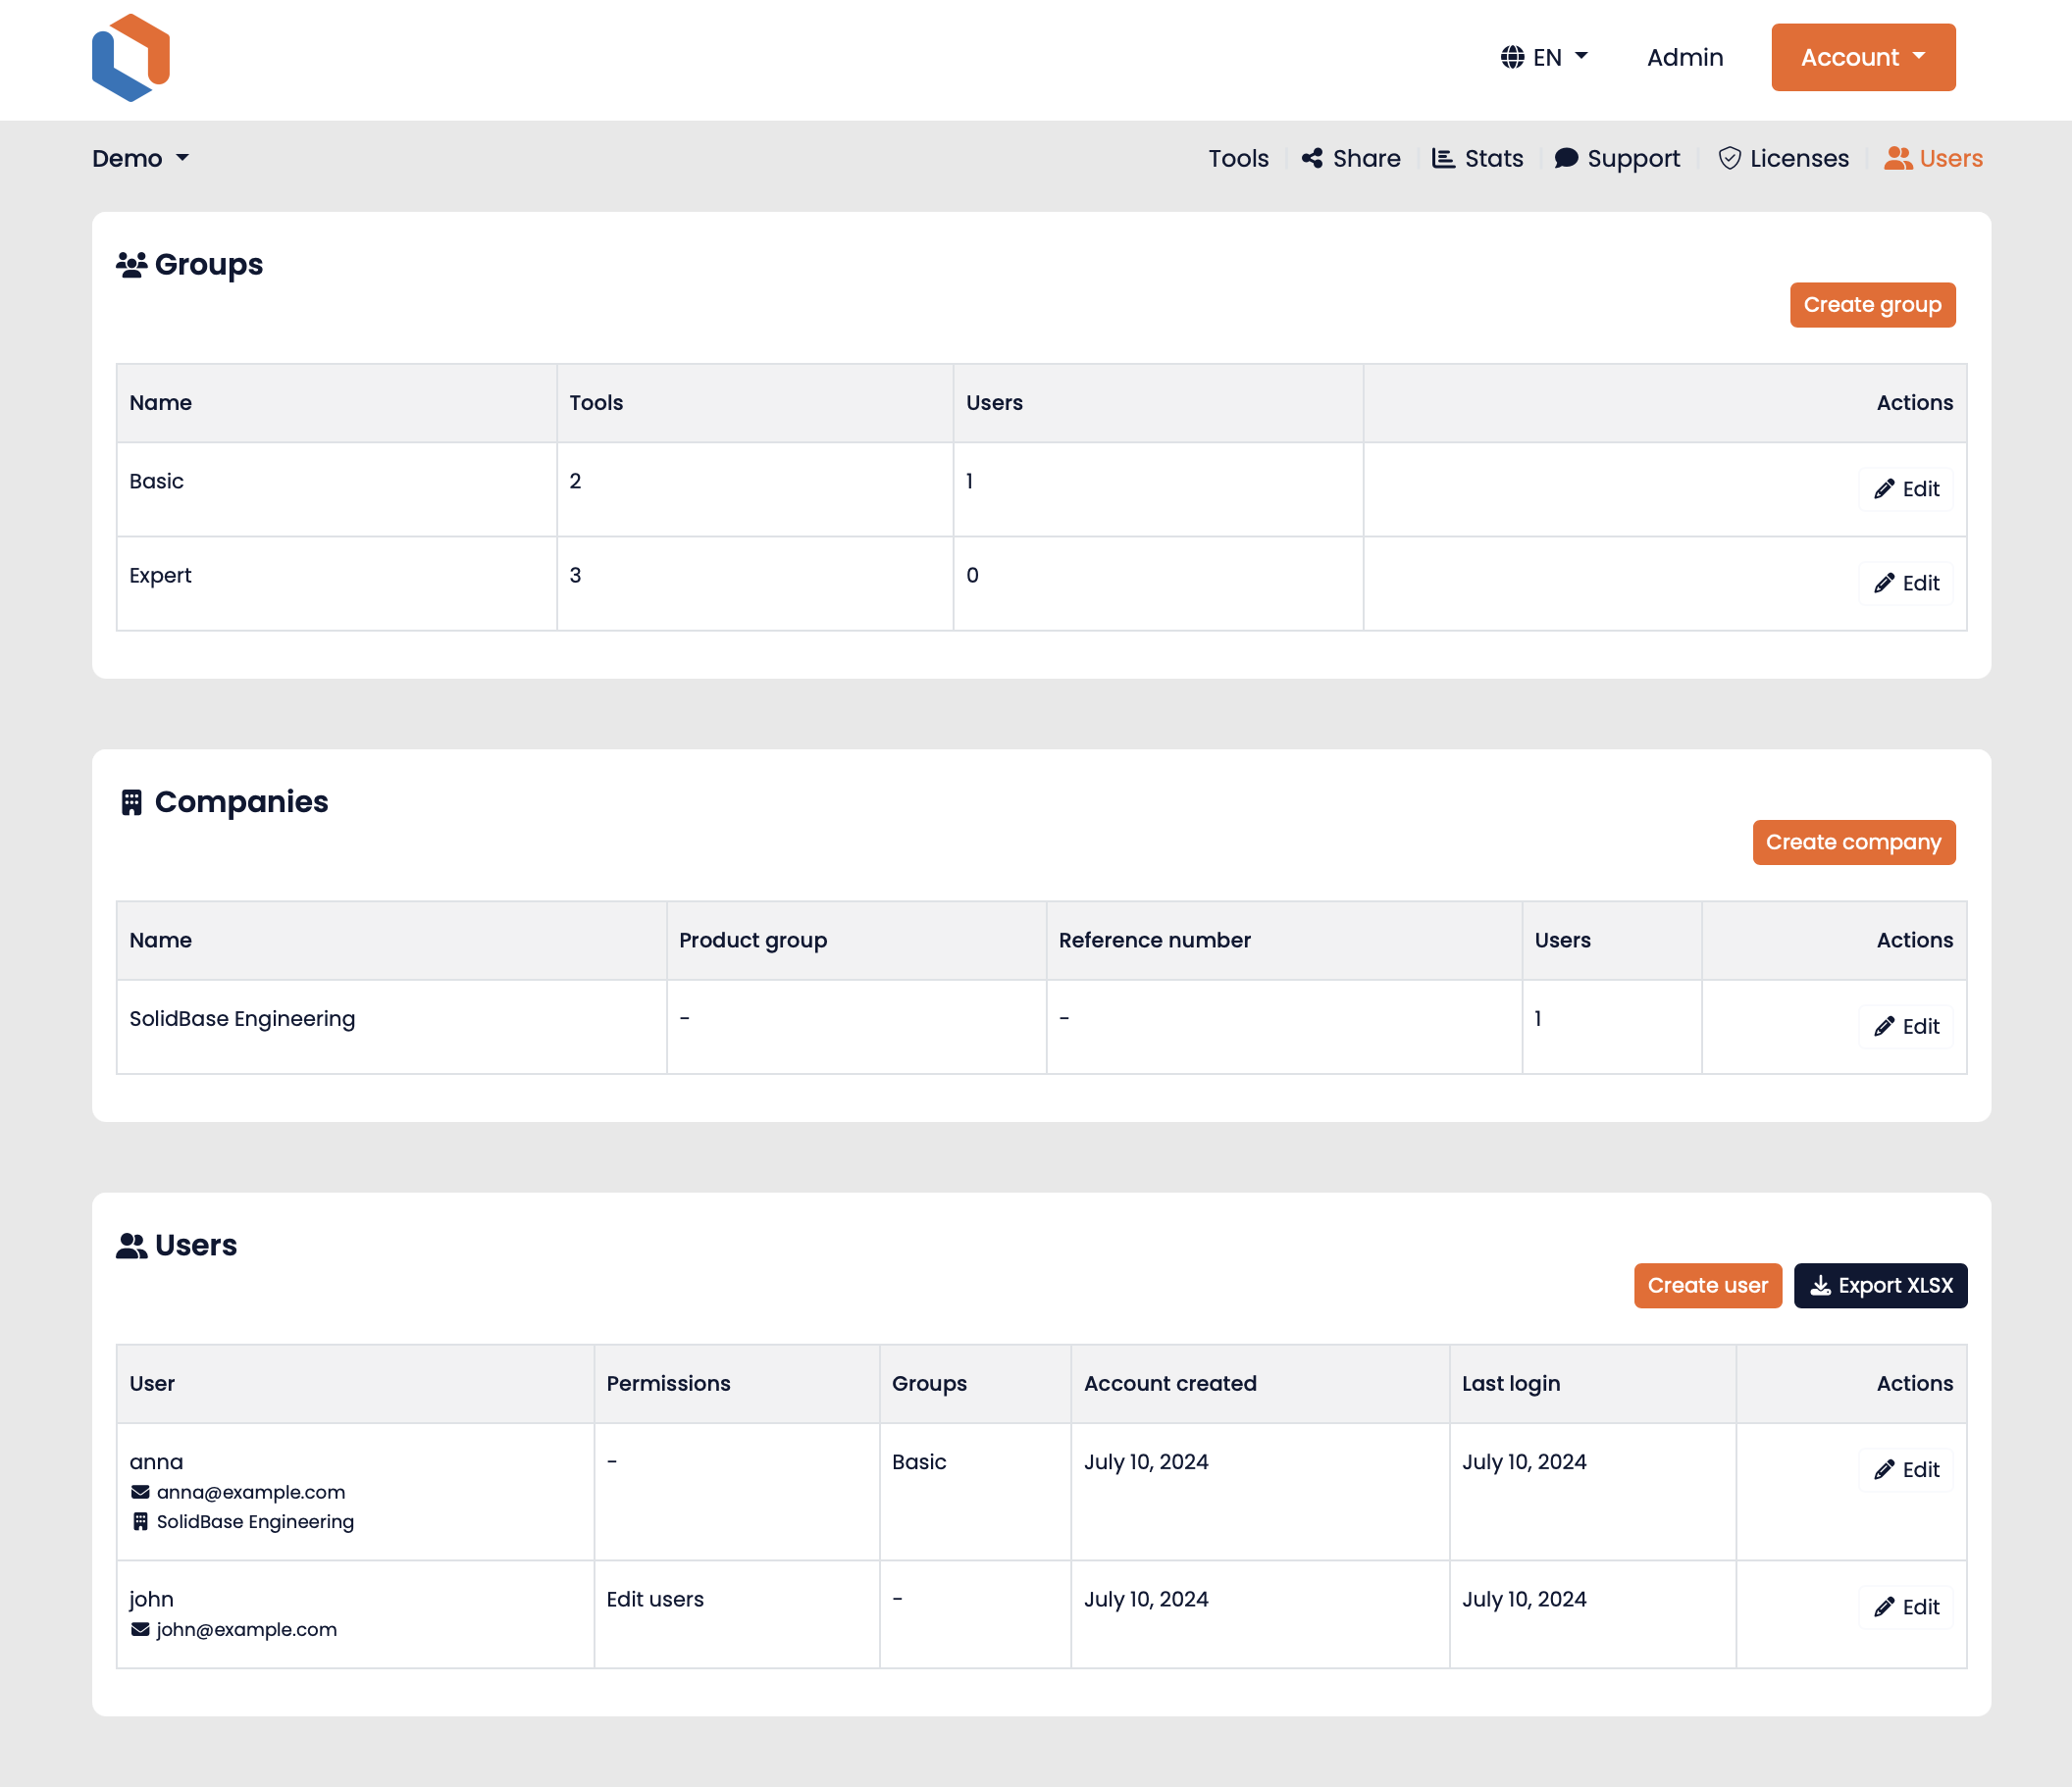
Task: Click the pencil icon in Expert group row
Action: (1884, 583)
